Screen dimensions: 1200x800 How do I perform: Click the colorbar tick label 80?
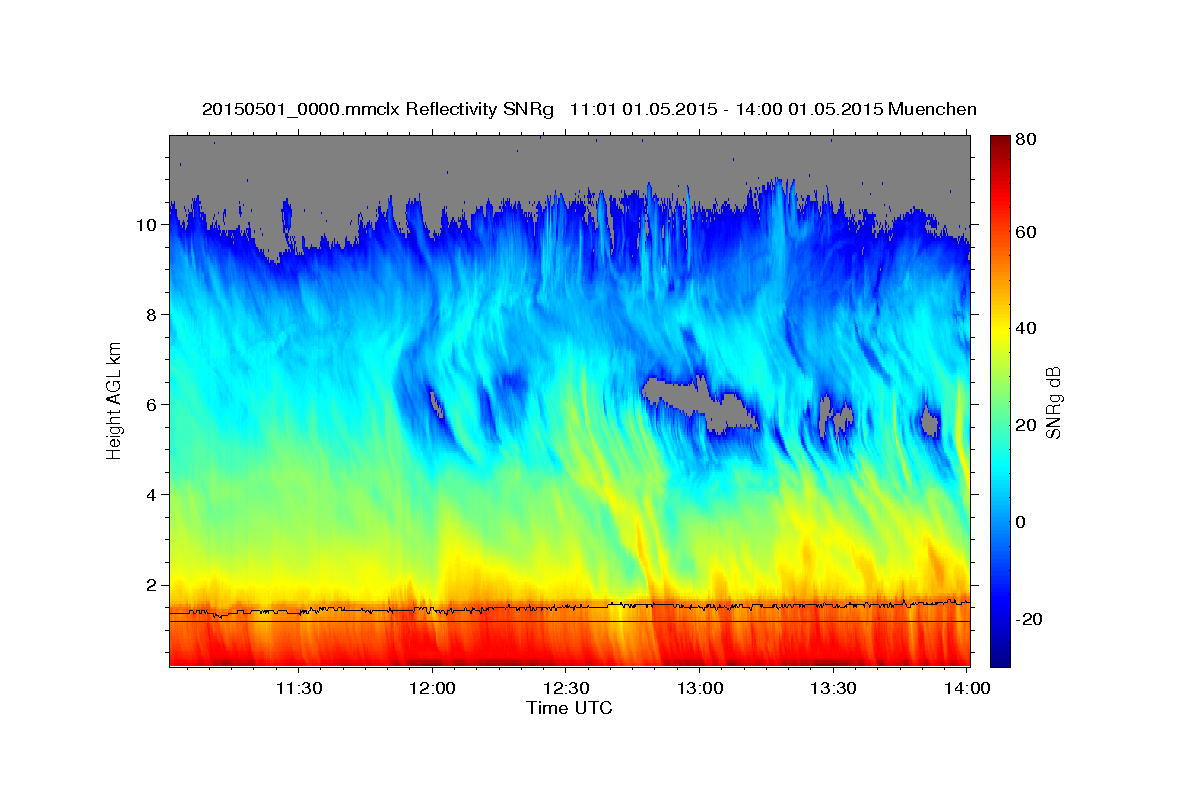[1025, 140]
